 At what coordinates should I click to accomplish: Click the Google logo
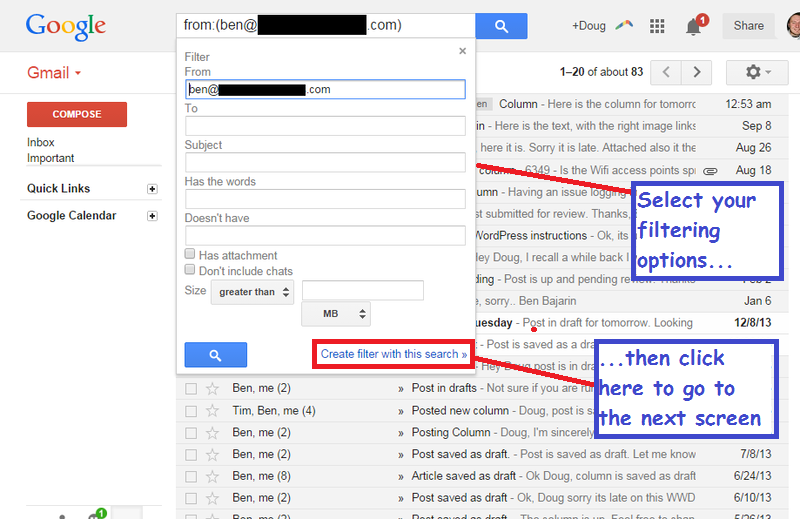66,27
